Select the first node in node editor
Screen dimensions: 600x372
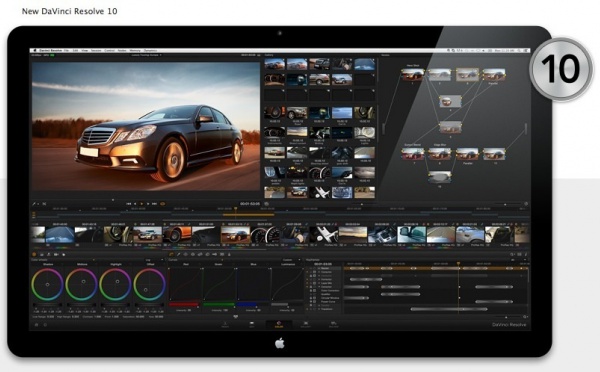tap(412, 75)
